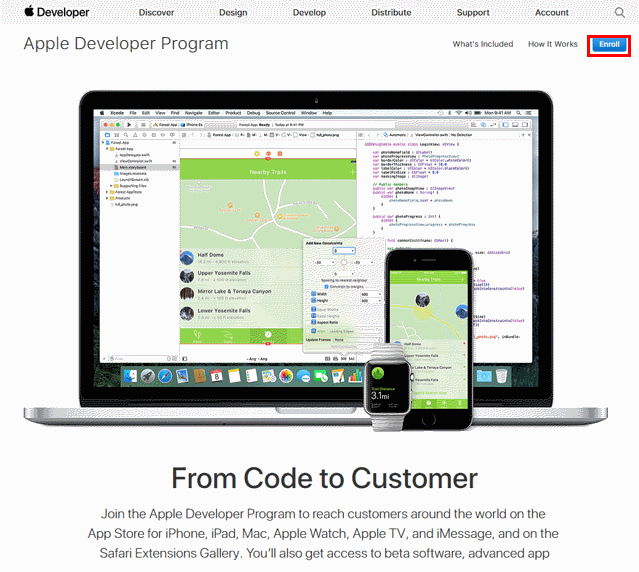Jump to What's Included
639x572 pixels.
point(483,44)
